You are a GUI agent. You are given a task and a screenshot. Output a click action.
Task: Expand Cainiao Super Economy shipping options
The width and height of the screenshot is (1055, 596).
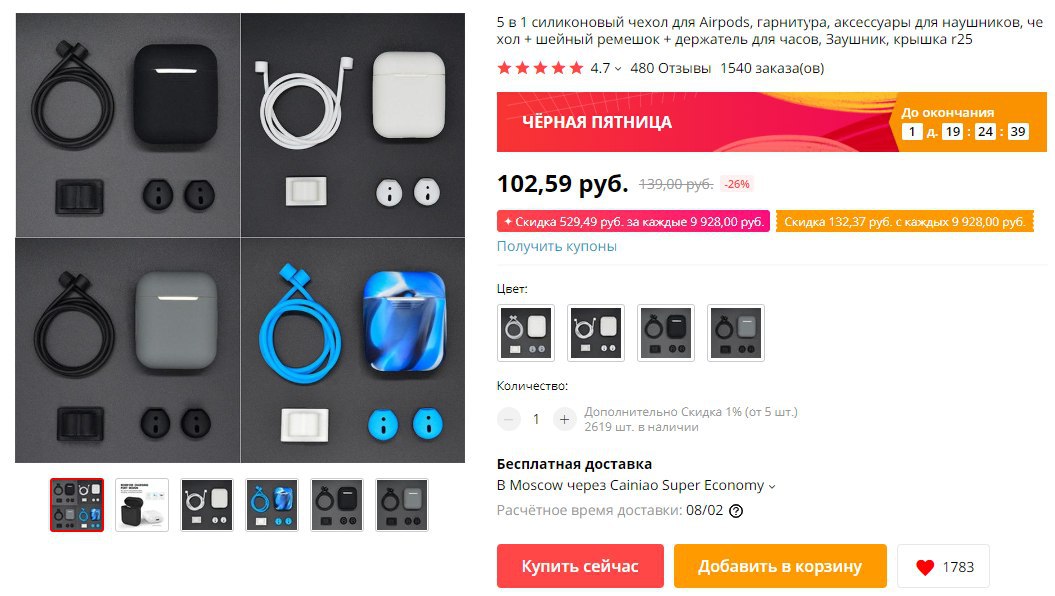772,486
